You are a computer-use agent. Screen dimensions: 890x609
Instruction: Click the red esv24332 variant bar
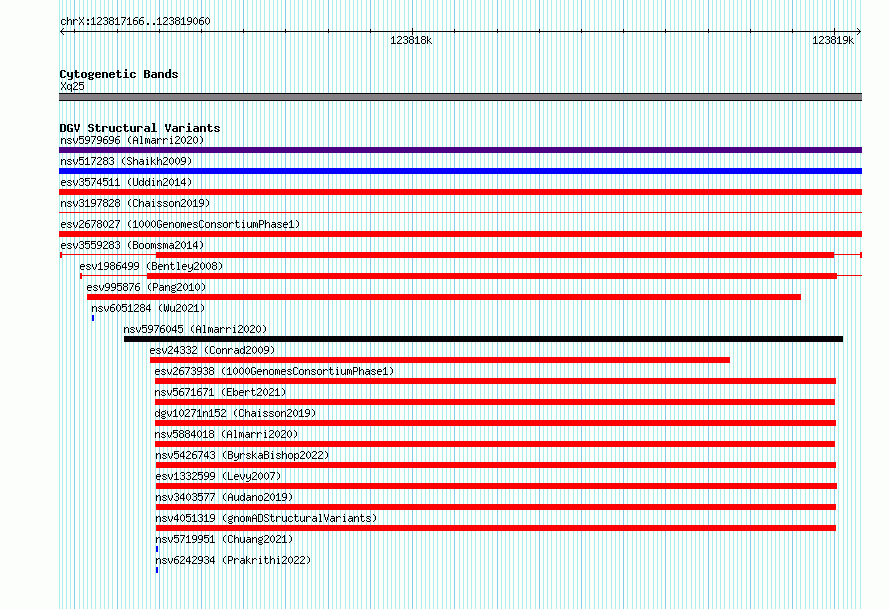tap(440, 360)
